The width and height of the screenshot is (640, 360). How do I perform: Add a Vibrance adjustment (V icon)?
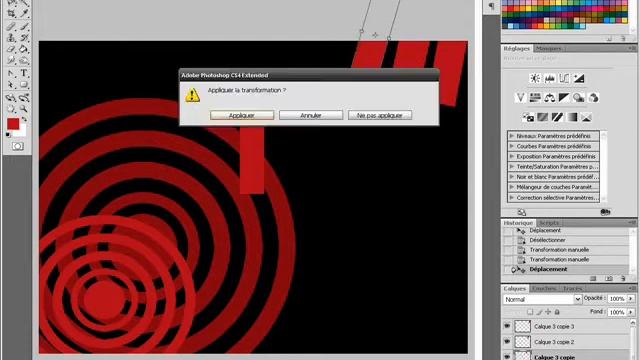click(520, 98)
